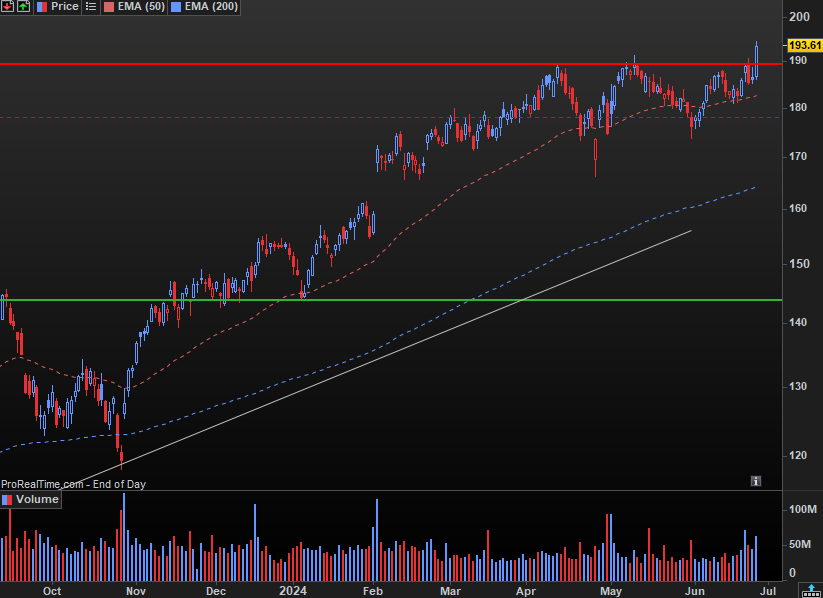Viewport: 823px width, 598px height.
Task: Click the 130 price axis label
Action: click(x=798, y=386)
